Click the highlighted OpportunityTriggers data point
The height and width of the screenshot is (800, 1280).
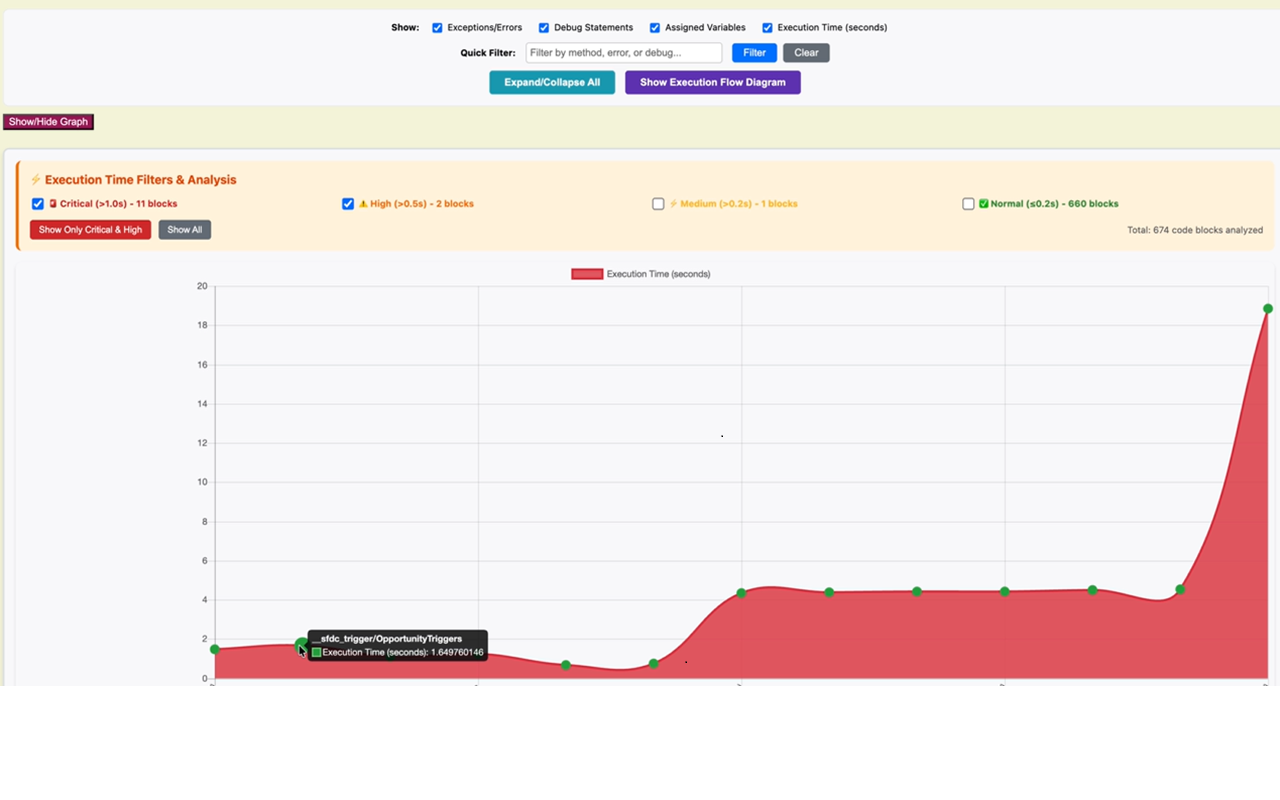[302, 645]
